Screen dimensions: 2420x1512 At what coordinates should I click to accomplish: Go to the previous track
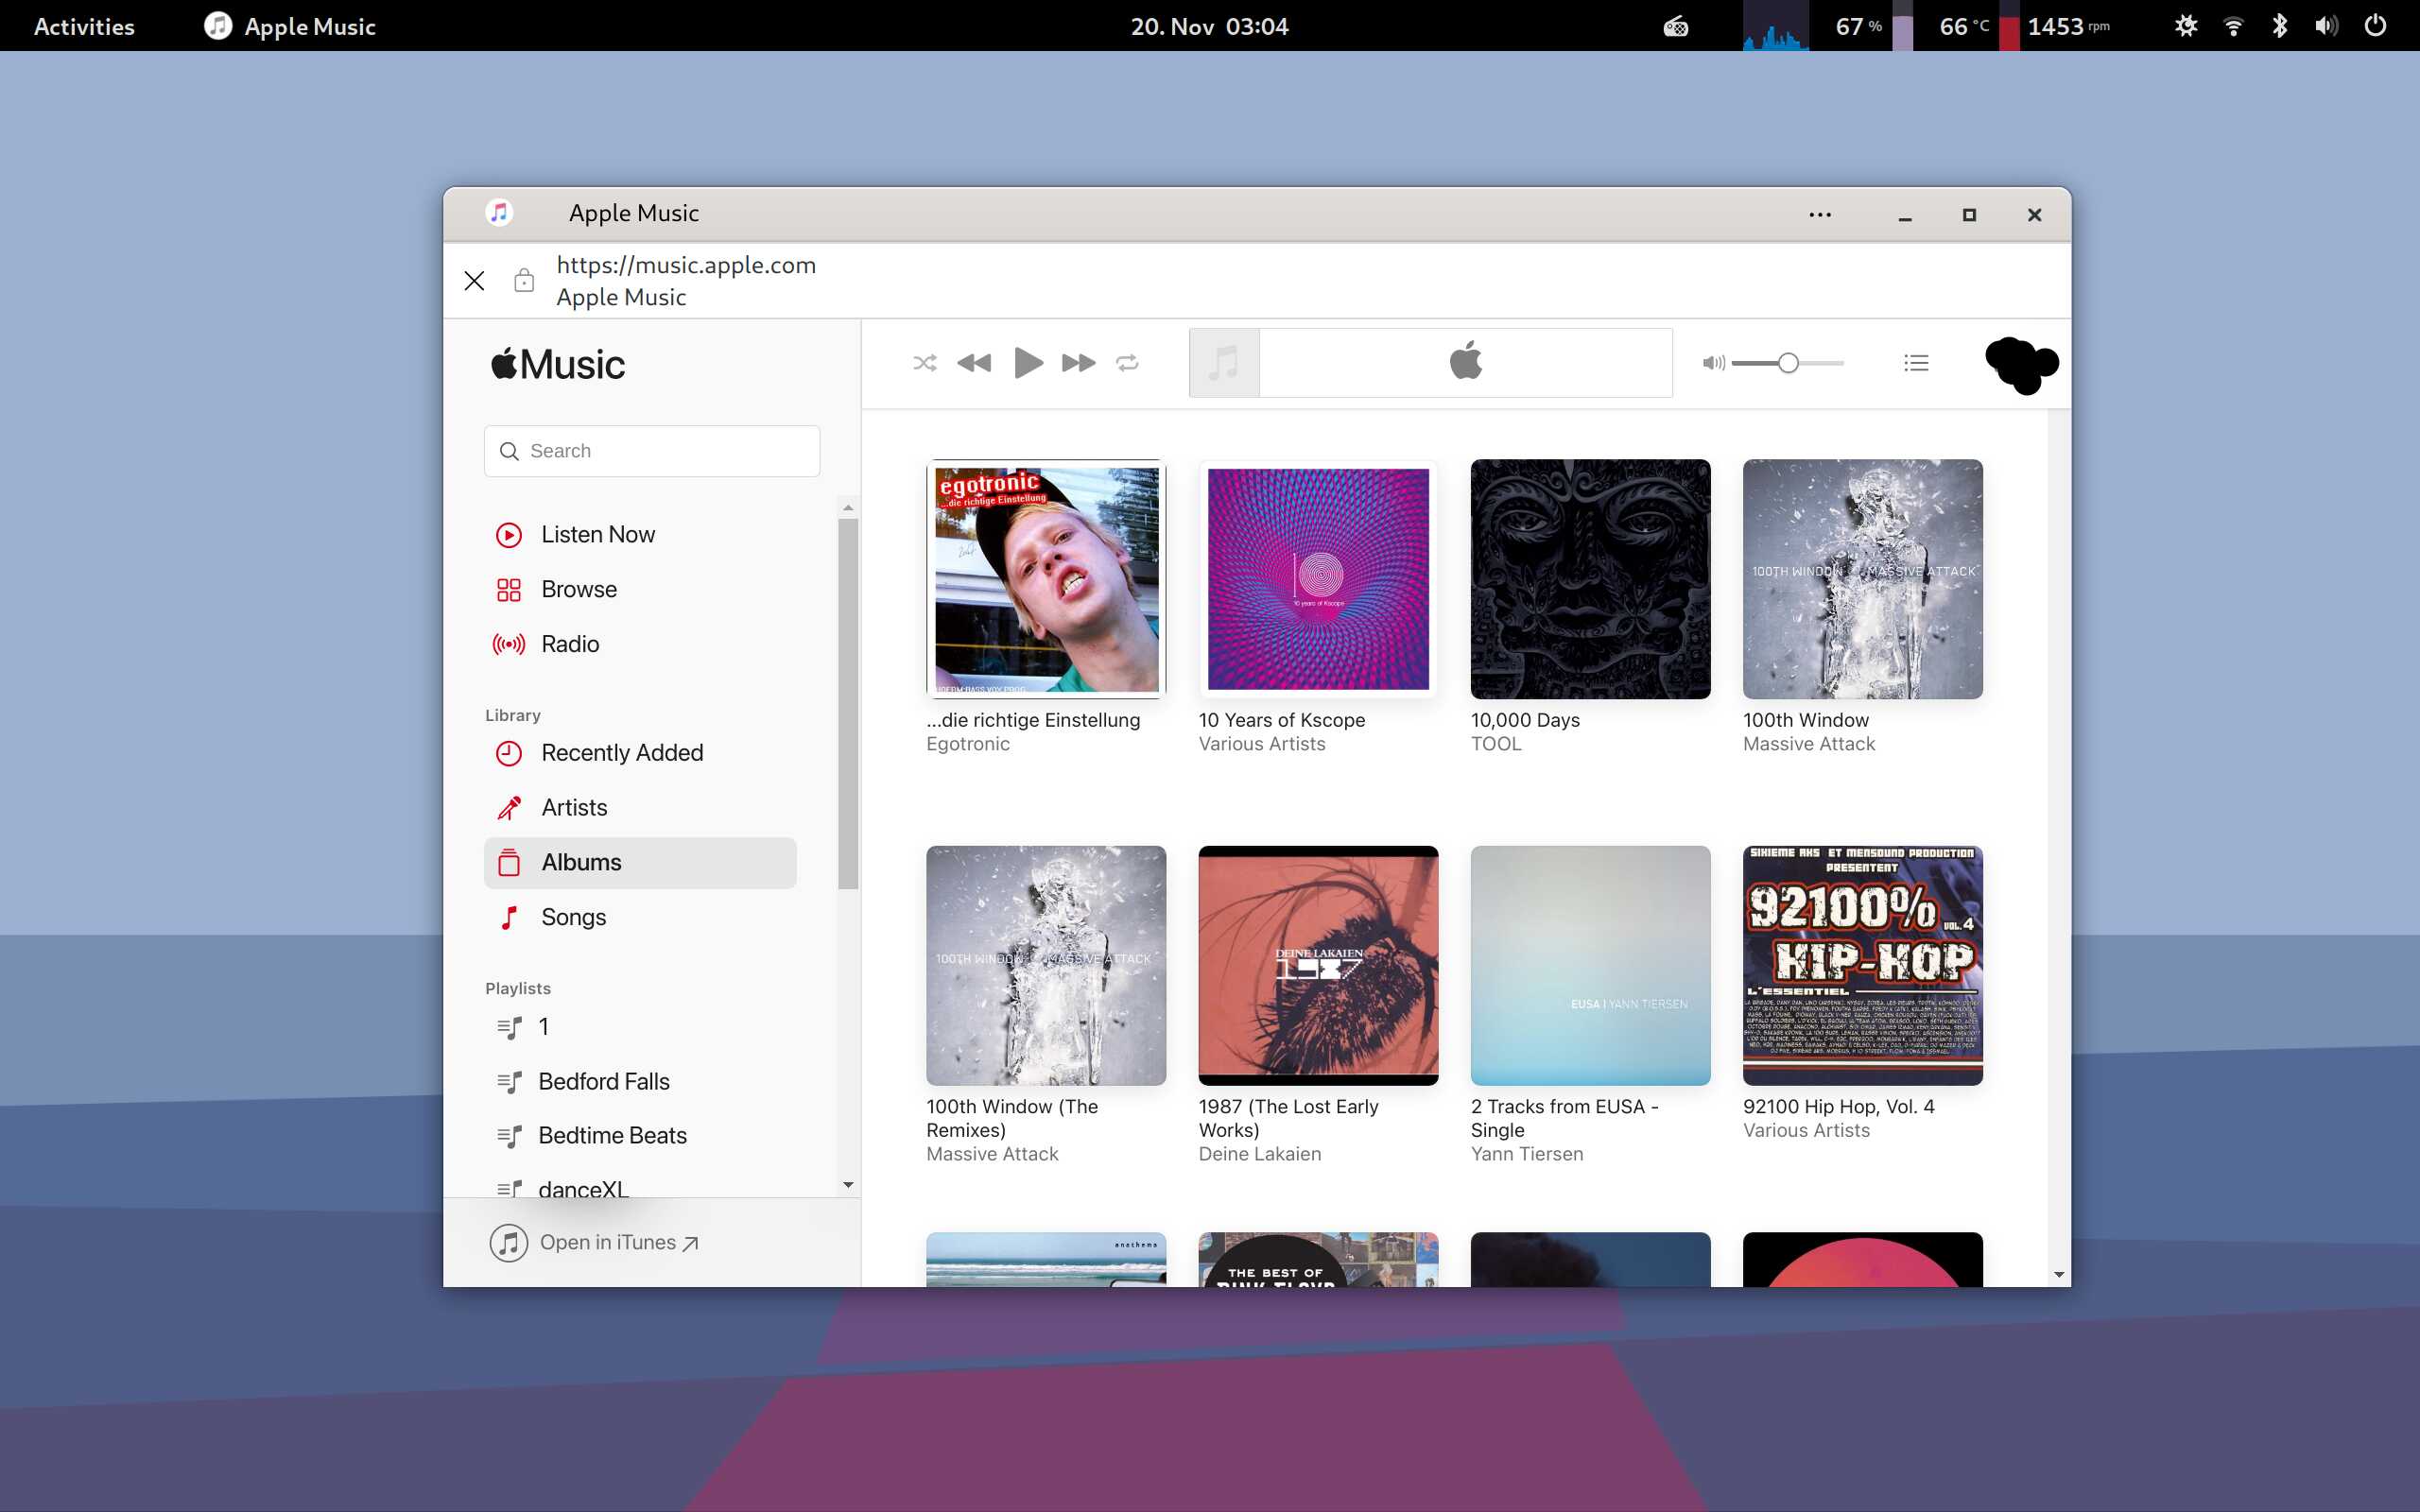click(x=973, y=363)
